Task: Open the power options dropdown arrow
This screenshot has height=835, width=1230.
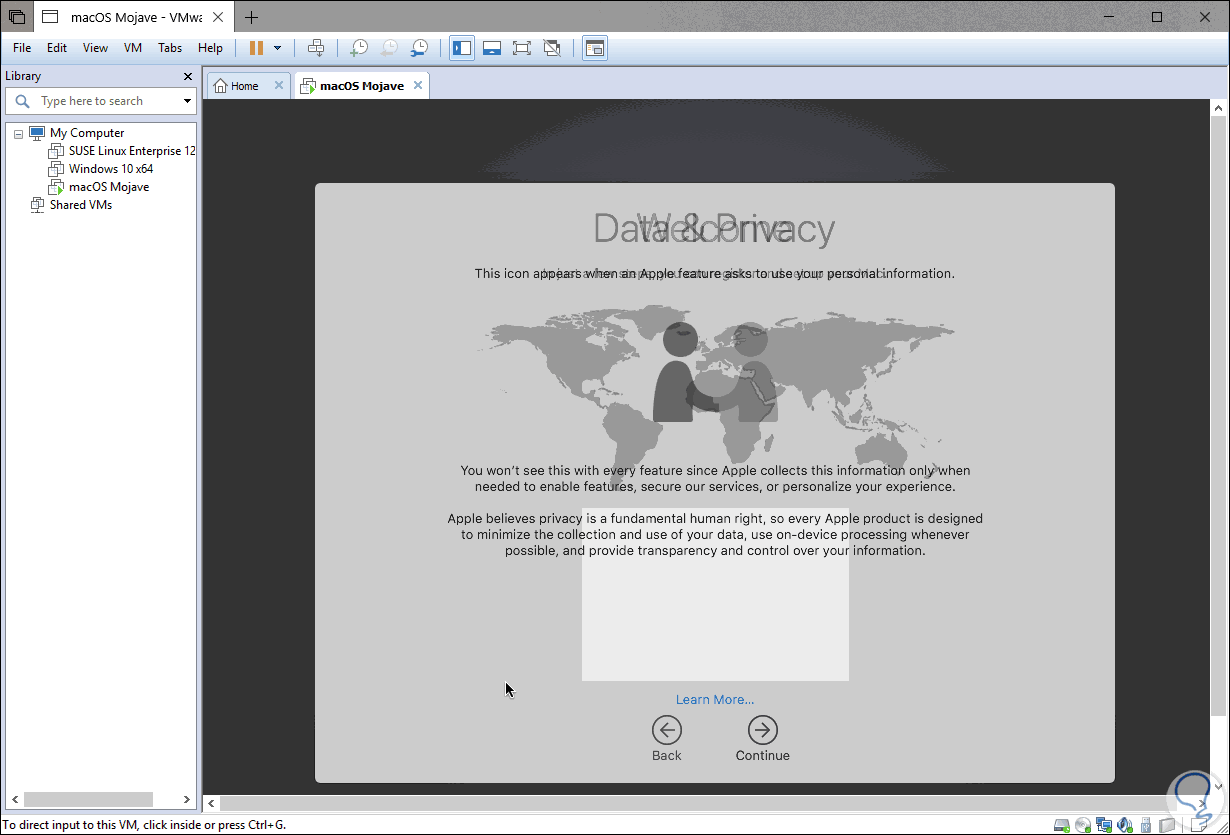Action: (277, 48)
